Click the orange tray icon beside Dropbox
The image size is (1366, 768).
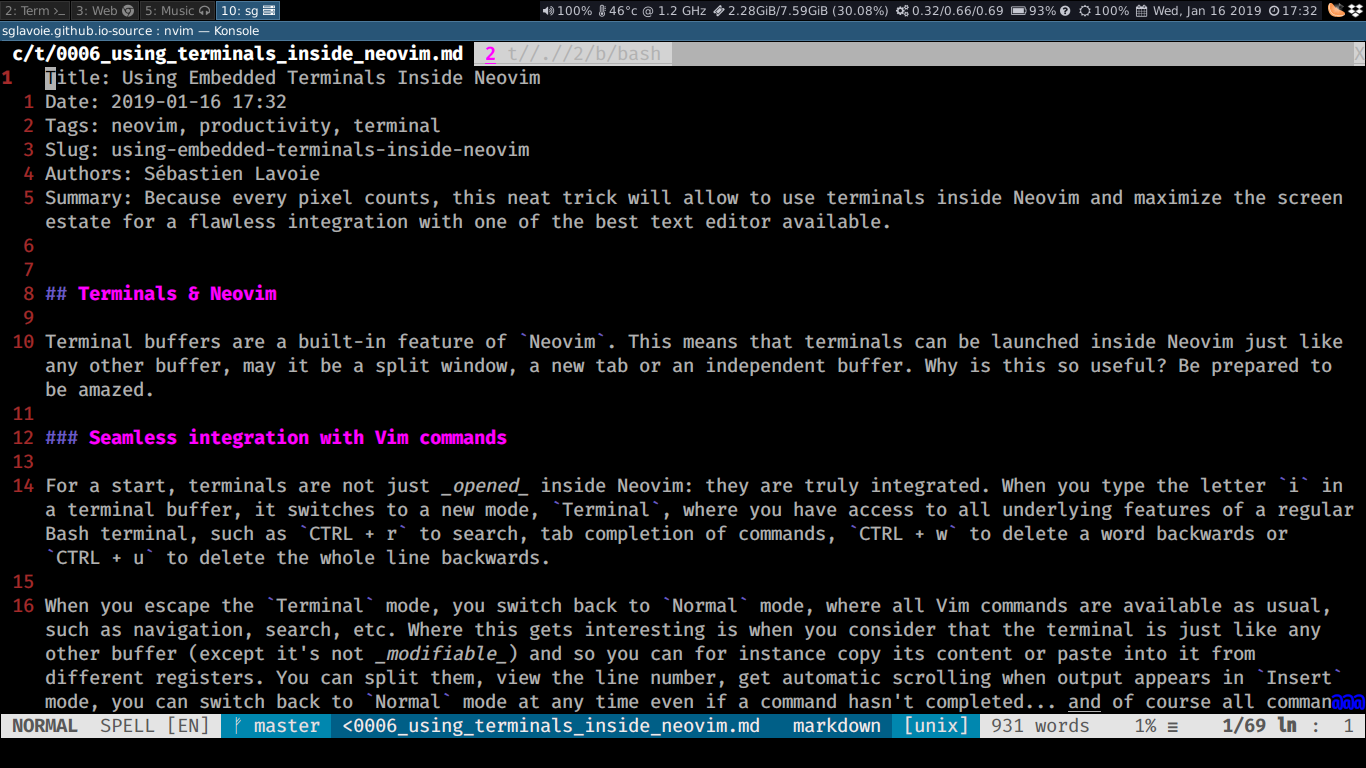tap(1336, 11)
